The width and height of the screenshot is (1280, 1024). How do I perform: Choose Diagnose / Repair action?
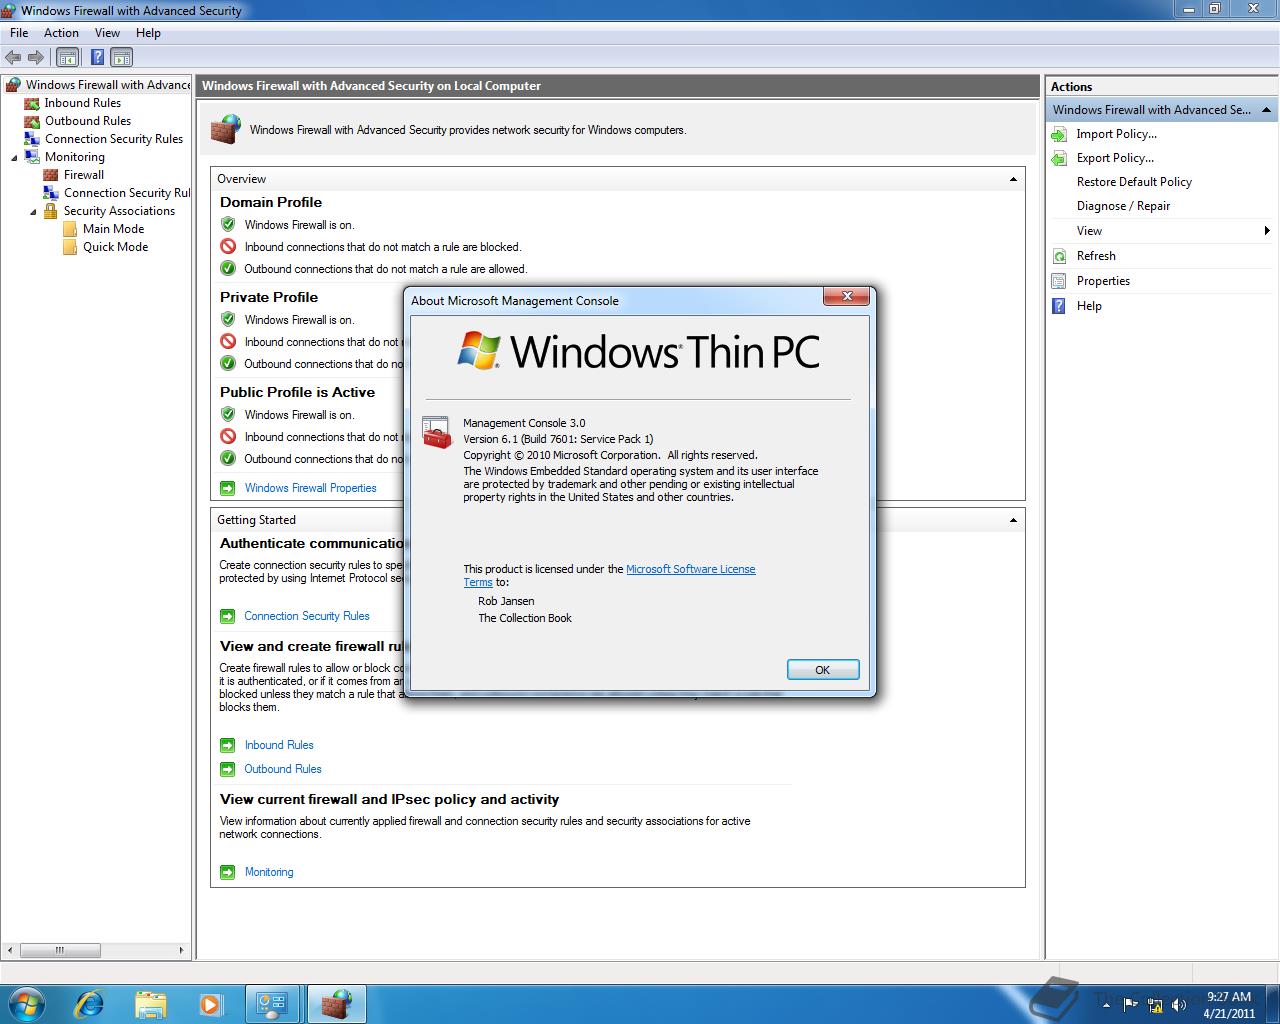click(x=1123, y=206)
